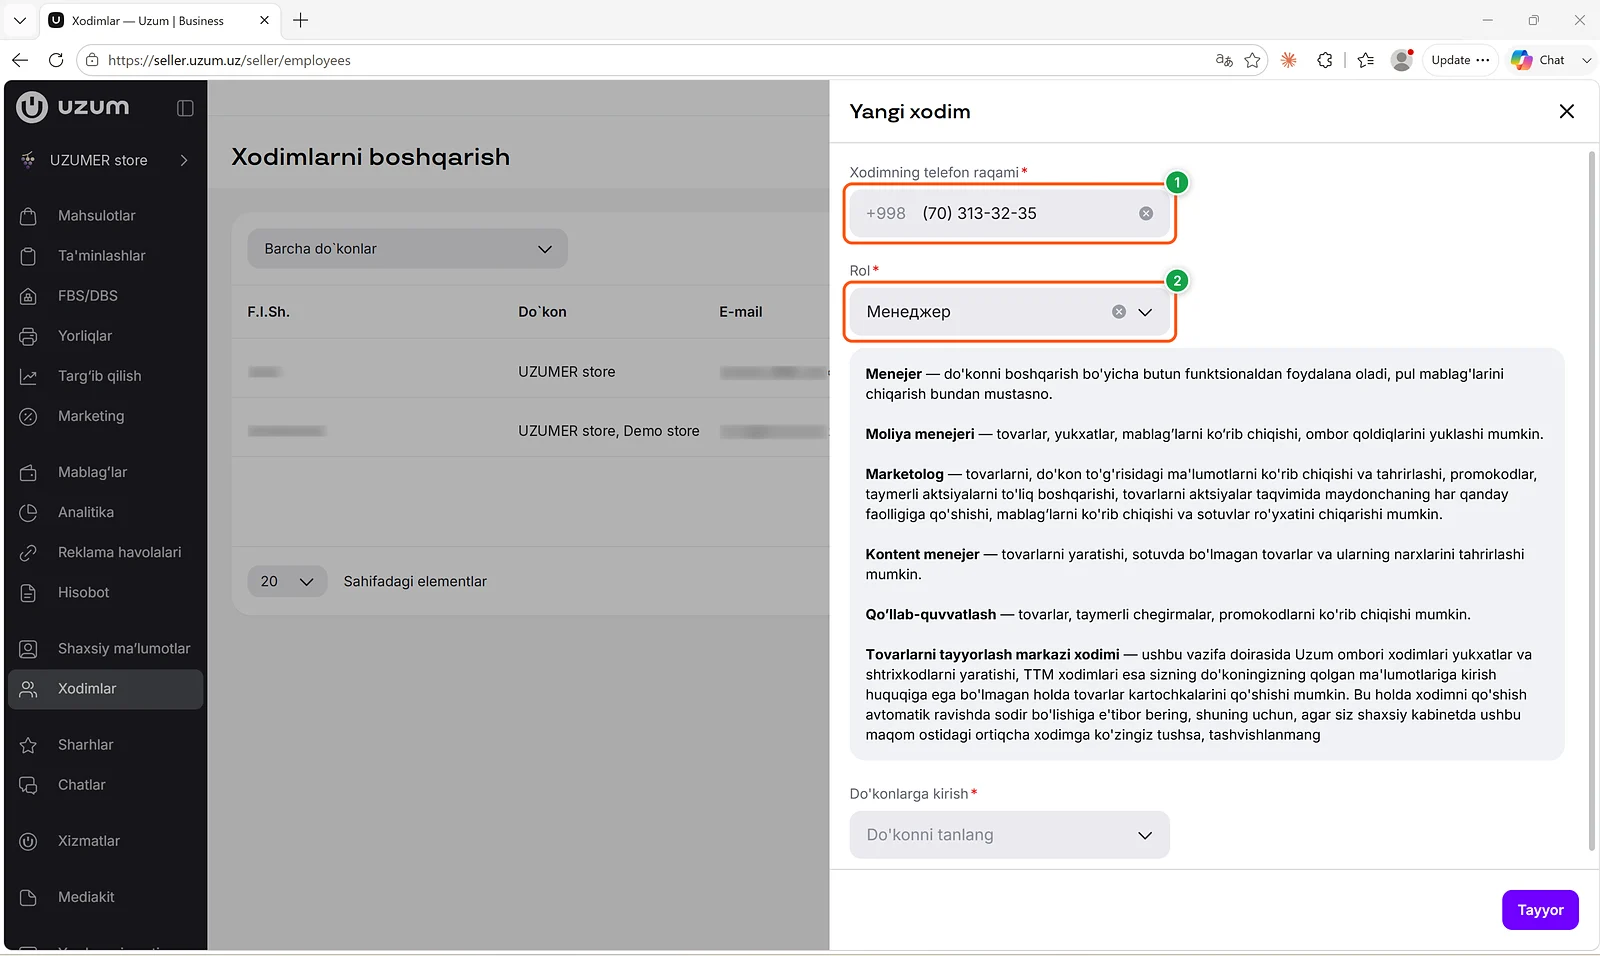Open the 20 items-per-page dropdown
Screen dimensions: 1600x956
(x=287, y=581)
